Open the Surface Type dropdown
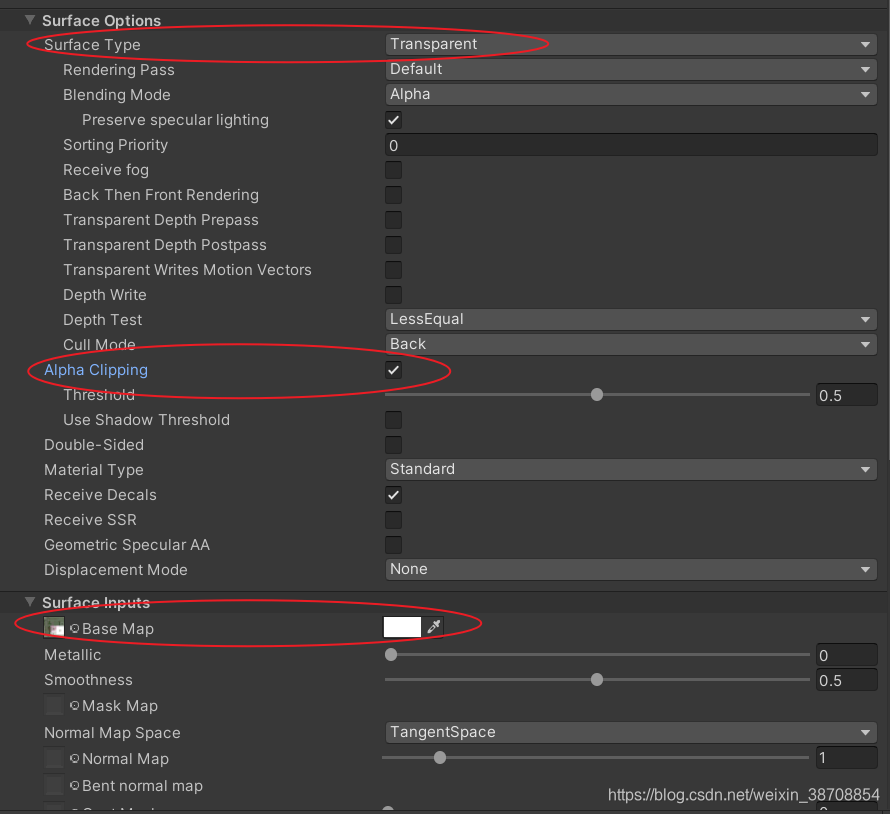The image size is (890, 814). click(x=631, y=44)
